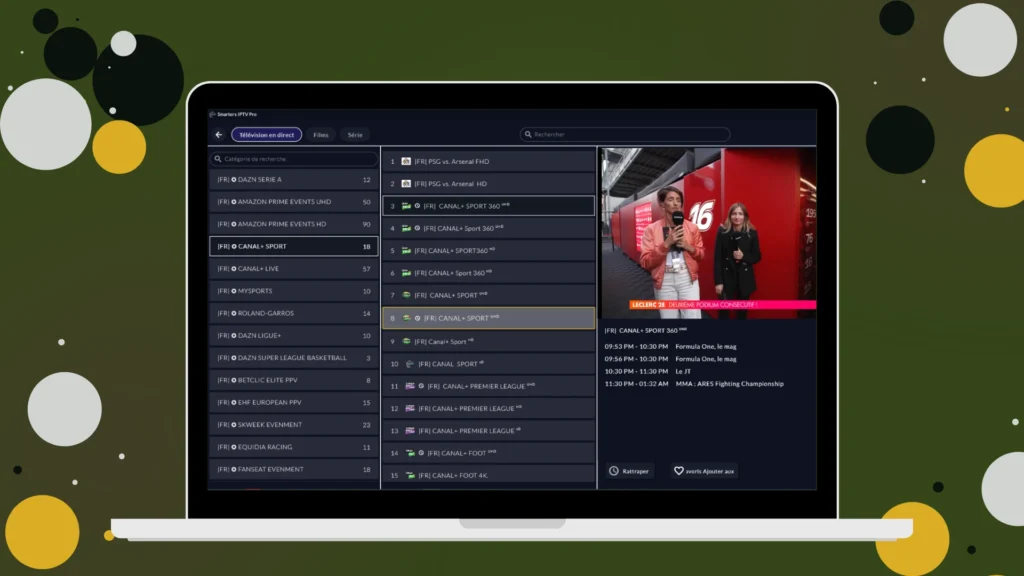This screenshot has width=1024, height=576.
Task: Open the EQUIDIA RACING category
Action: pyautogui.click(x=293, y=447)
